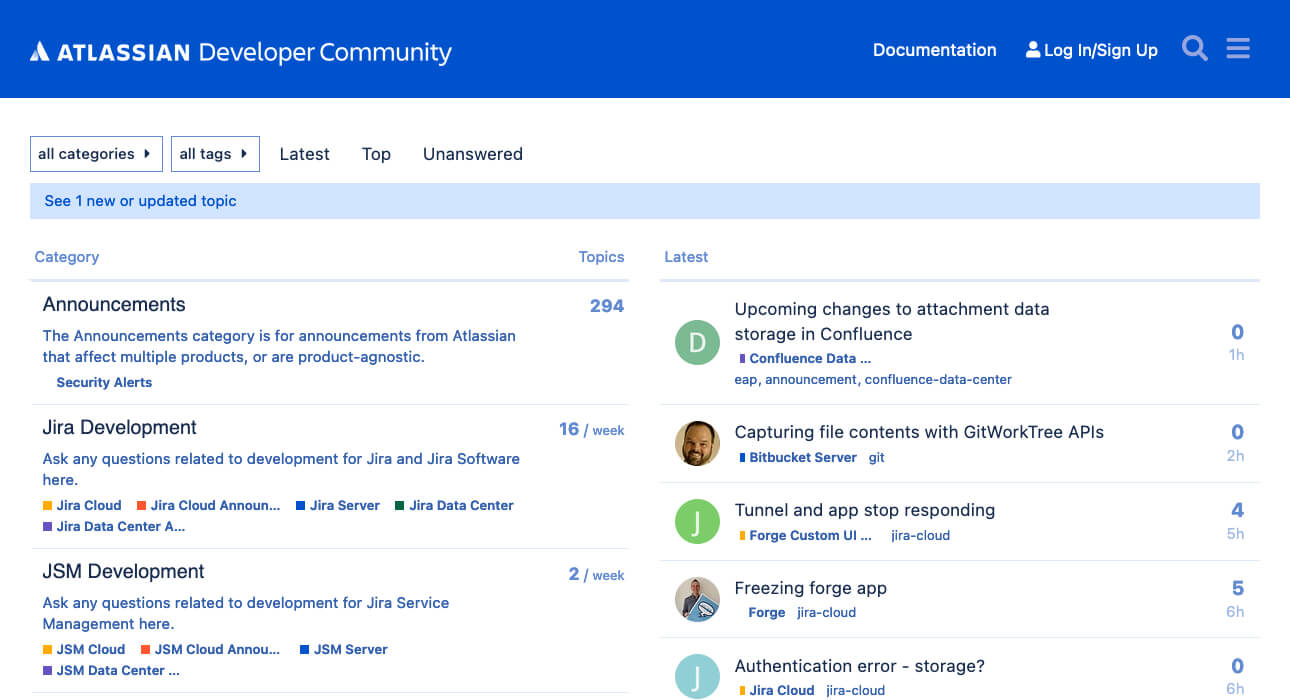
Task: Open the hamburger menu
Action: coord(1237,48)
